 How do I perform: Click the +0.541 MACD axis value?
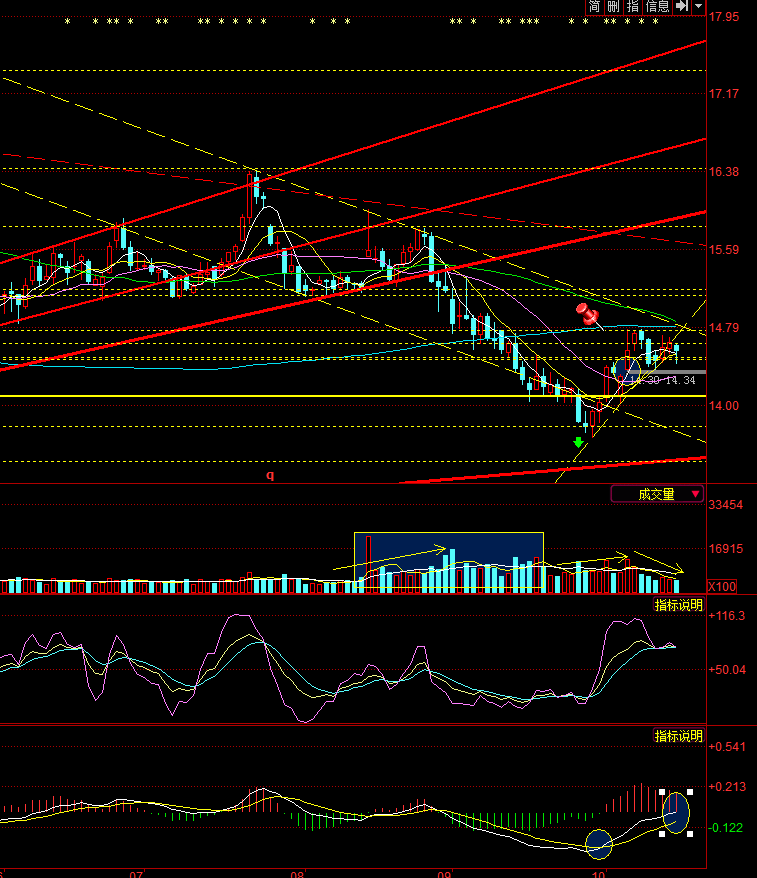point(727,747)
